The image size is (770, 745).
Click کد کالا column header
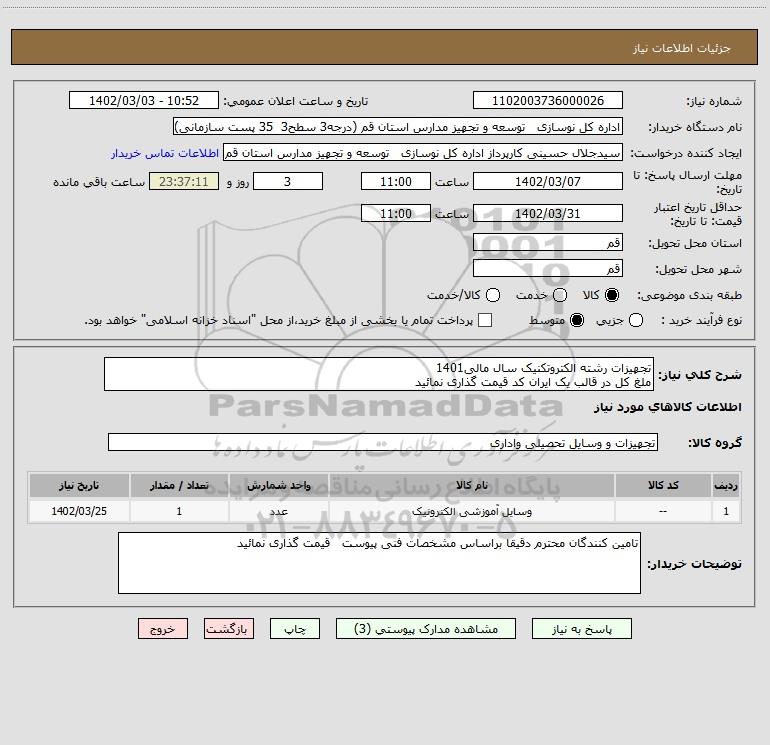(663, 485)
